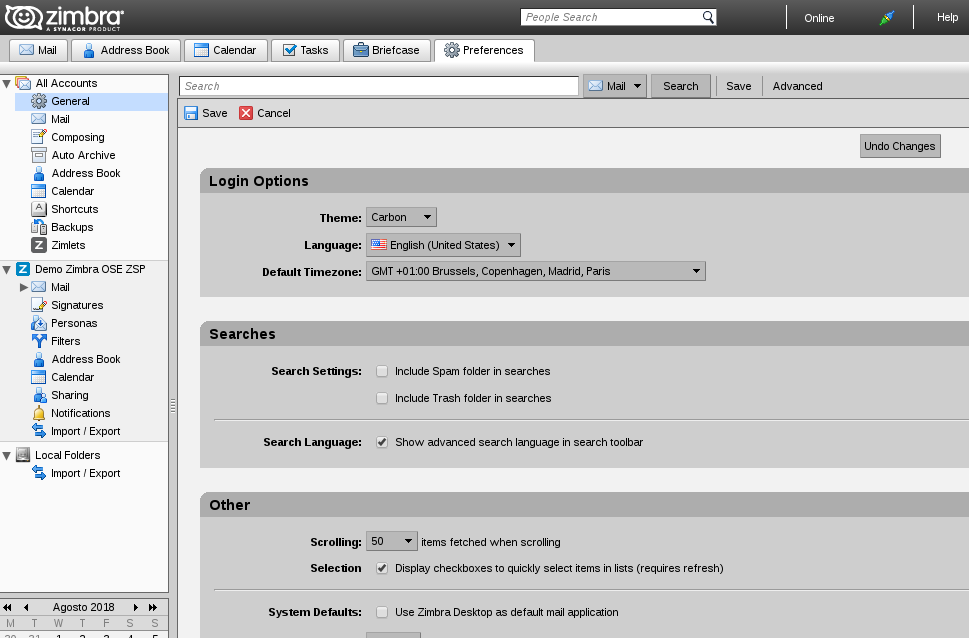
Task: Click the Personas icon
Action: pos(39,323)
